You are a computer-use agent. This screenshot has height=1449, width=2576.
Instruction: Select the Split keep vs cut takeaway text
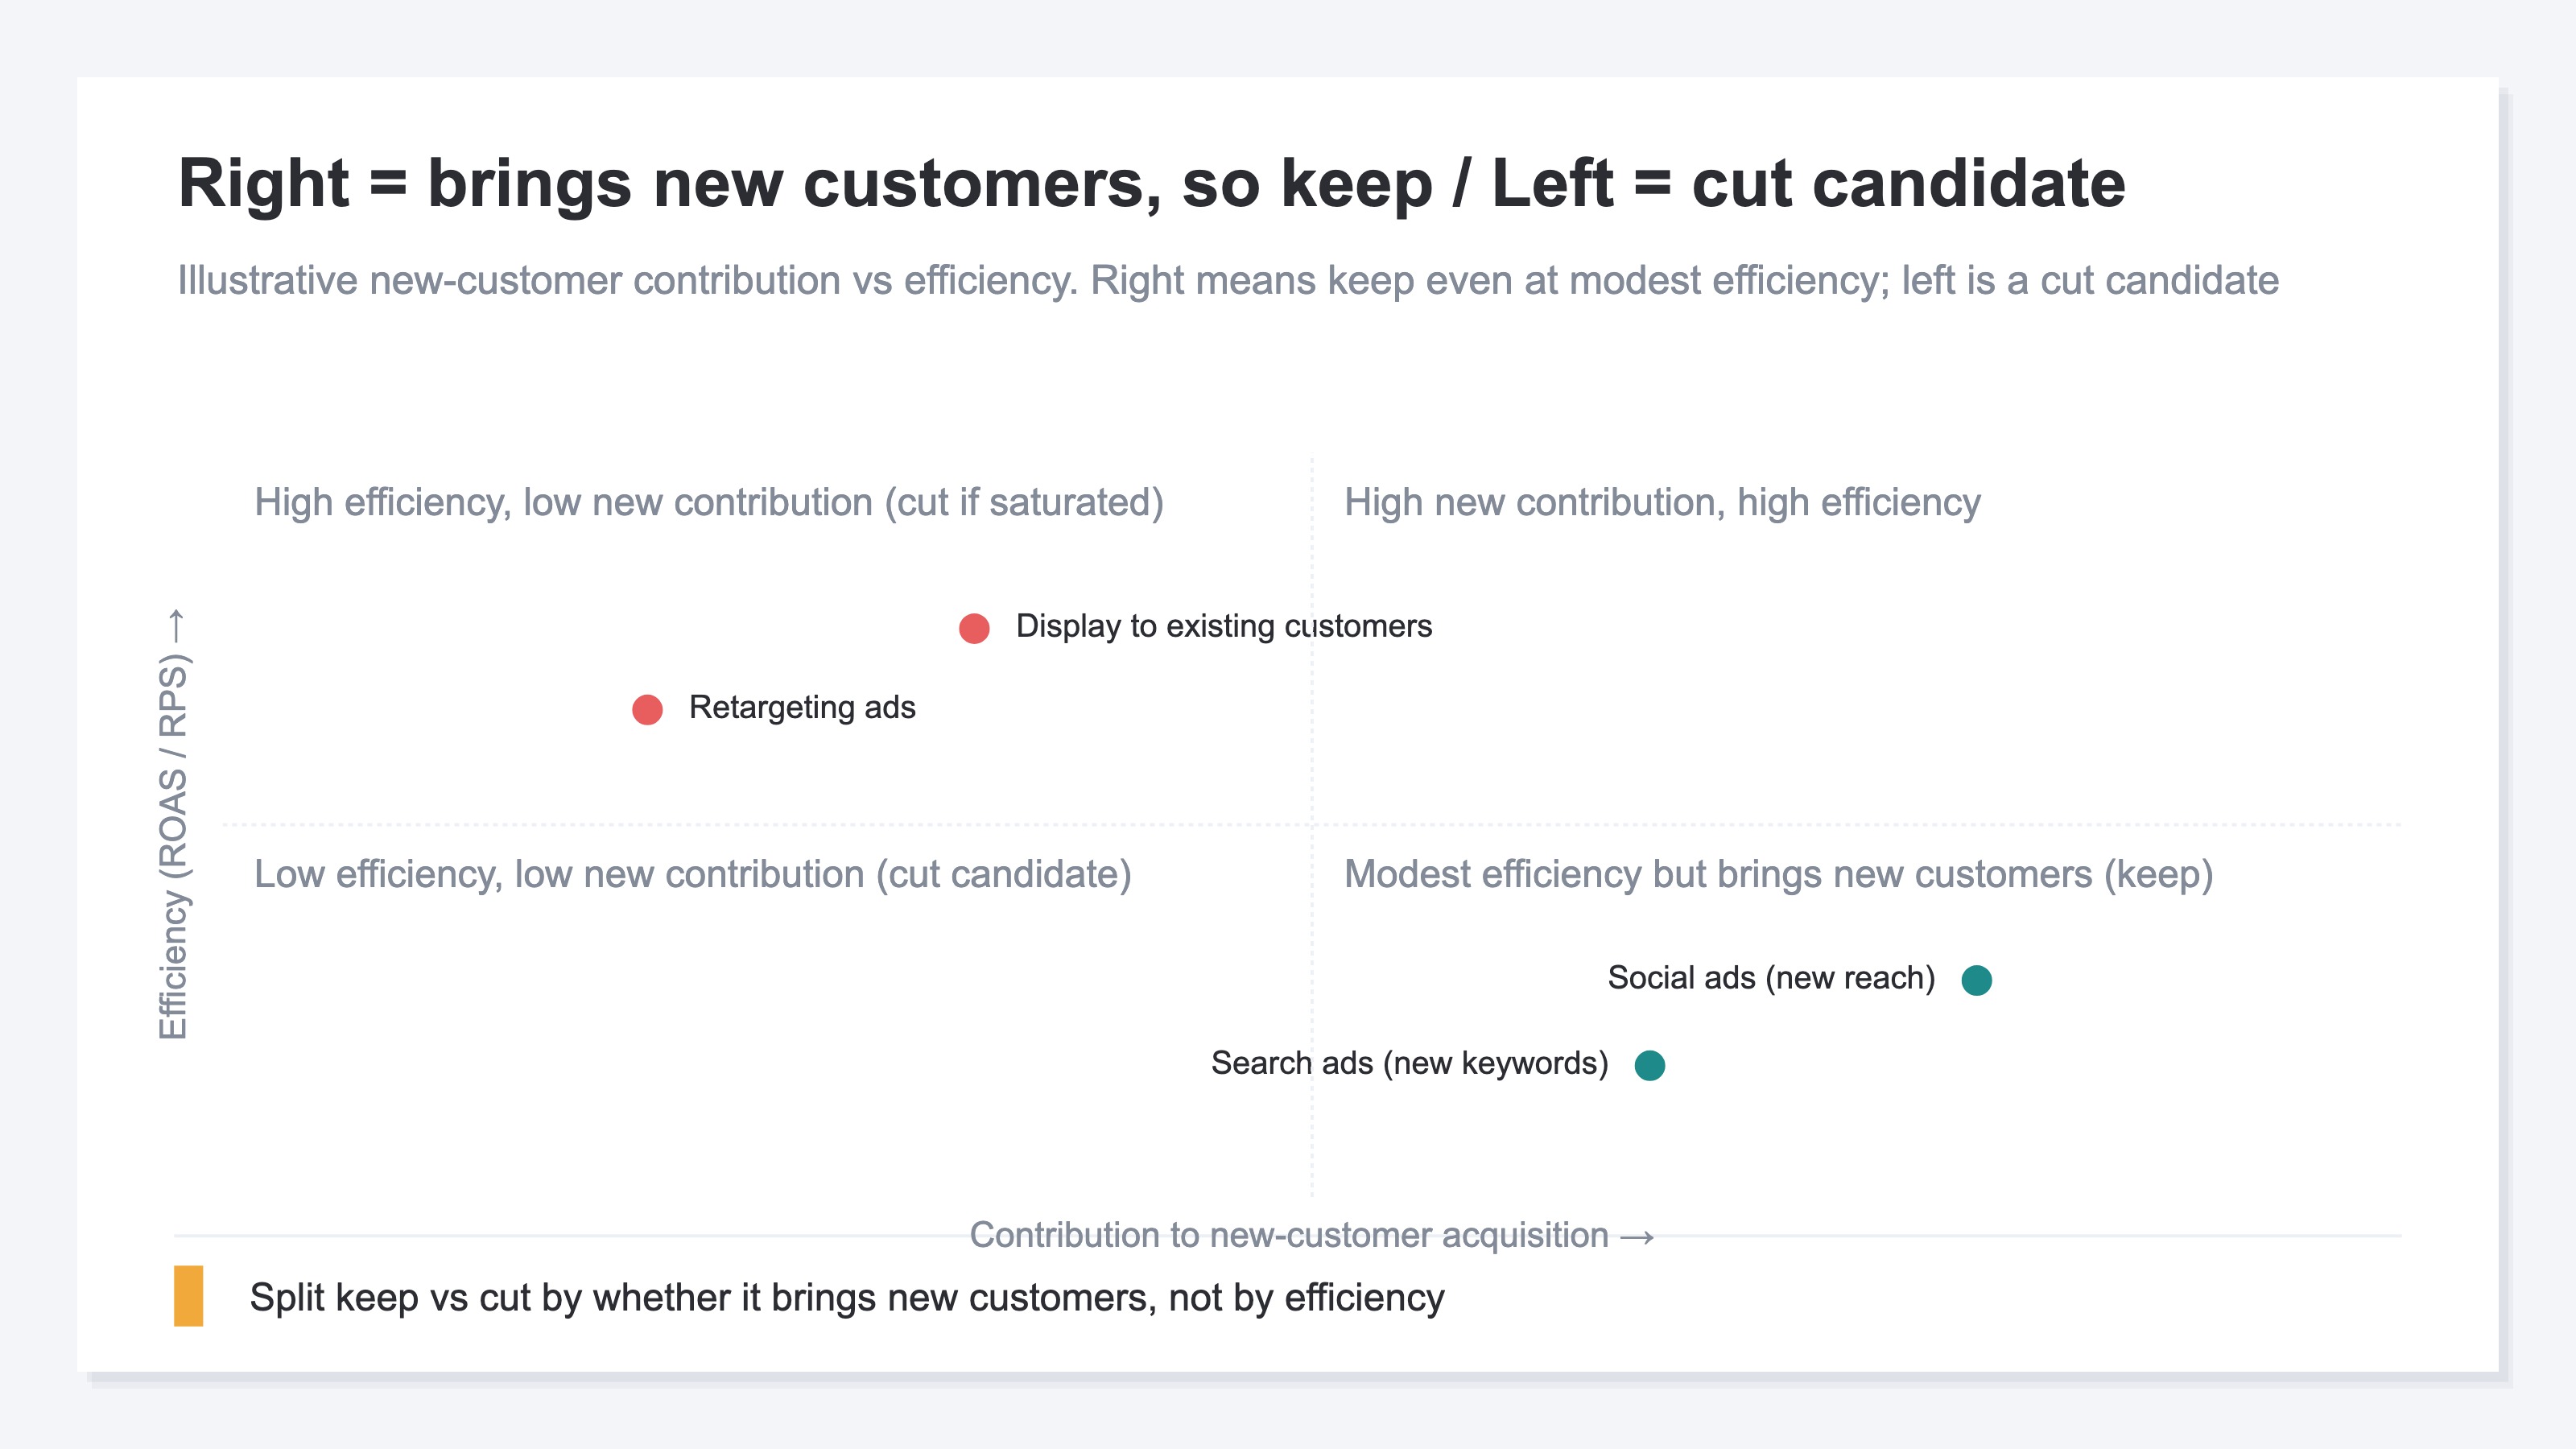pos(847,1297)
